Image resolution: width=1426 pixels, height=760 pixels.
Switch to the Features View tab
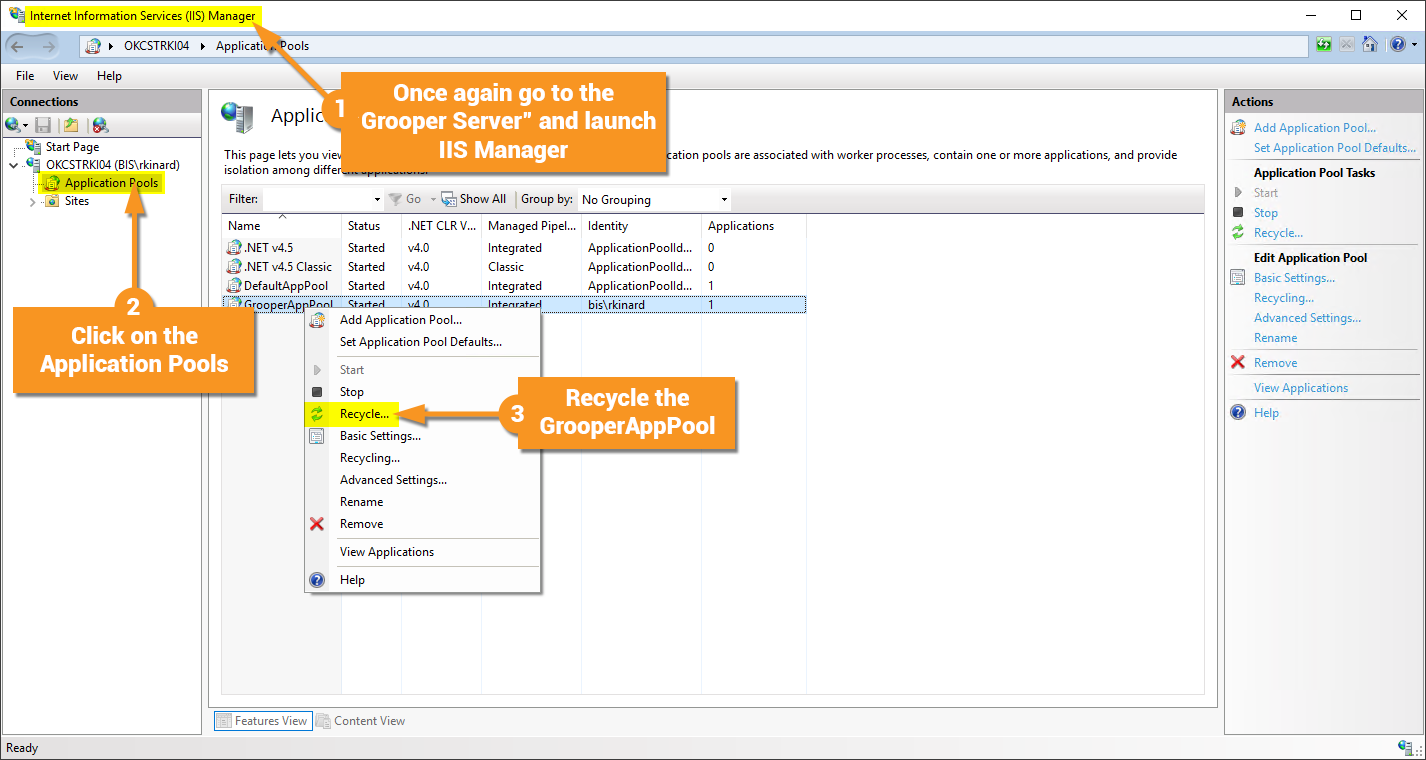(x=263, y=721)
